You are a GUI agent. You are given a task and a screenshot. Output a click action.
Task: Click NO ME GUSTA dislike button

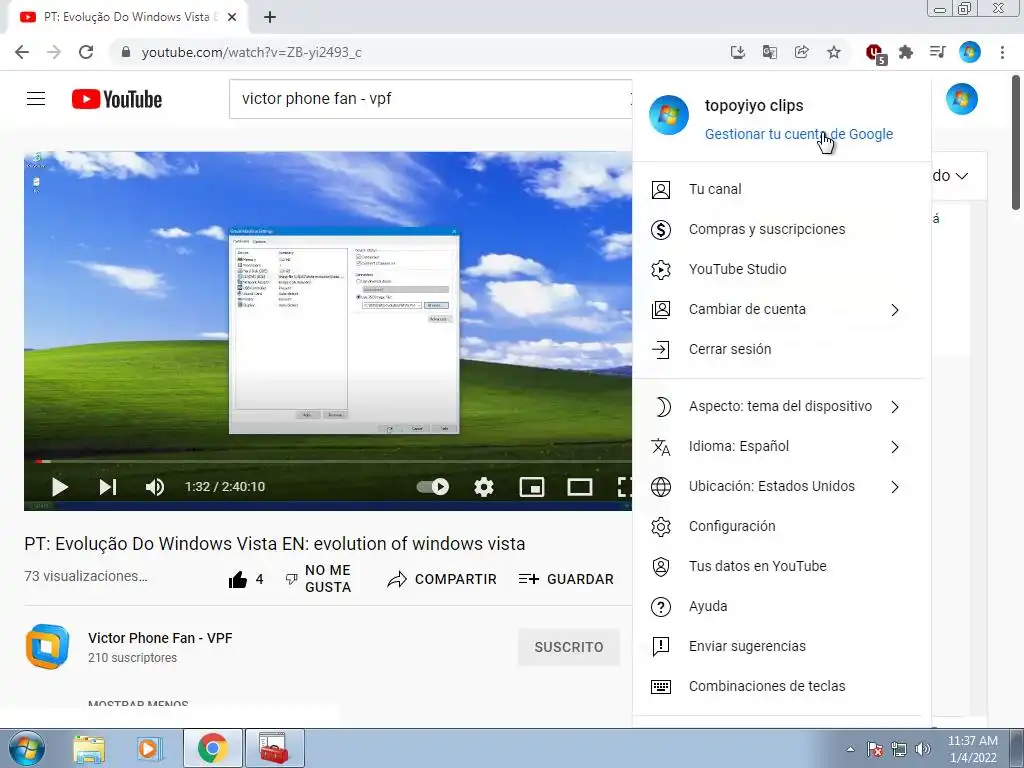pos(319,579)
